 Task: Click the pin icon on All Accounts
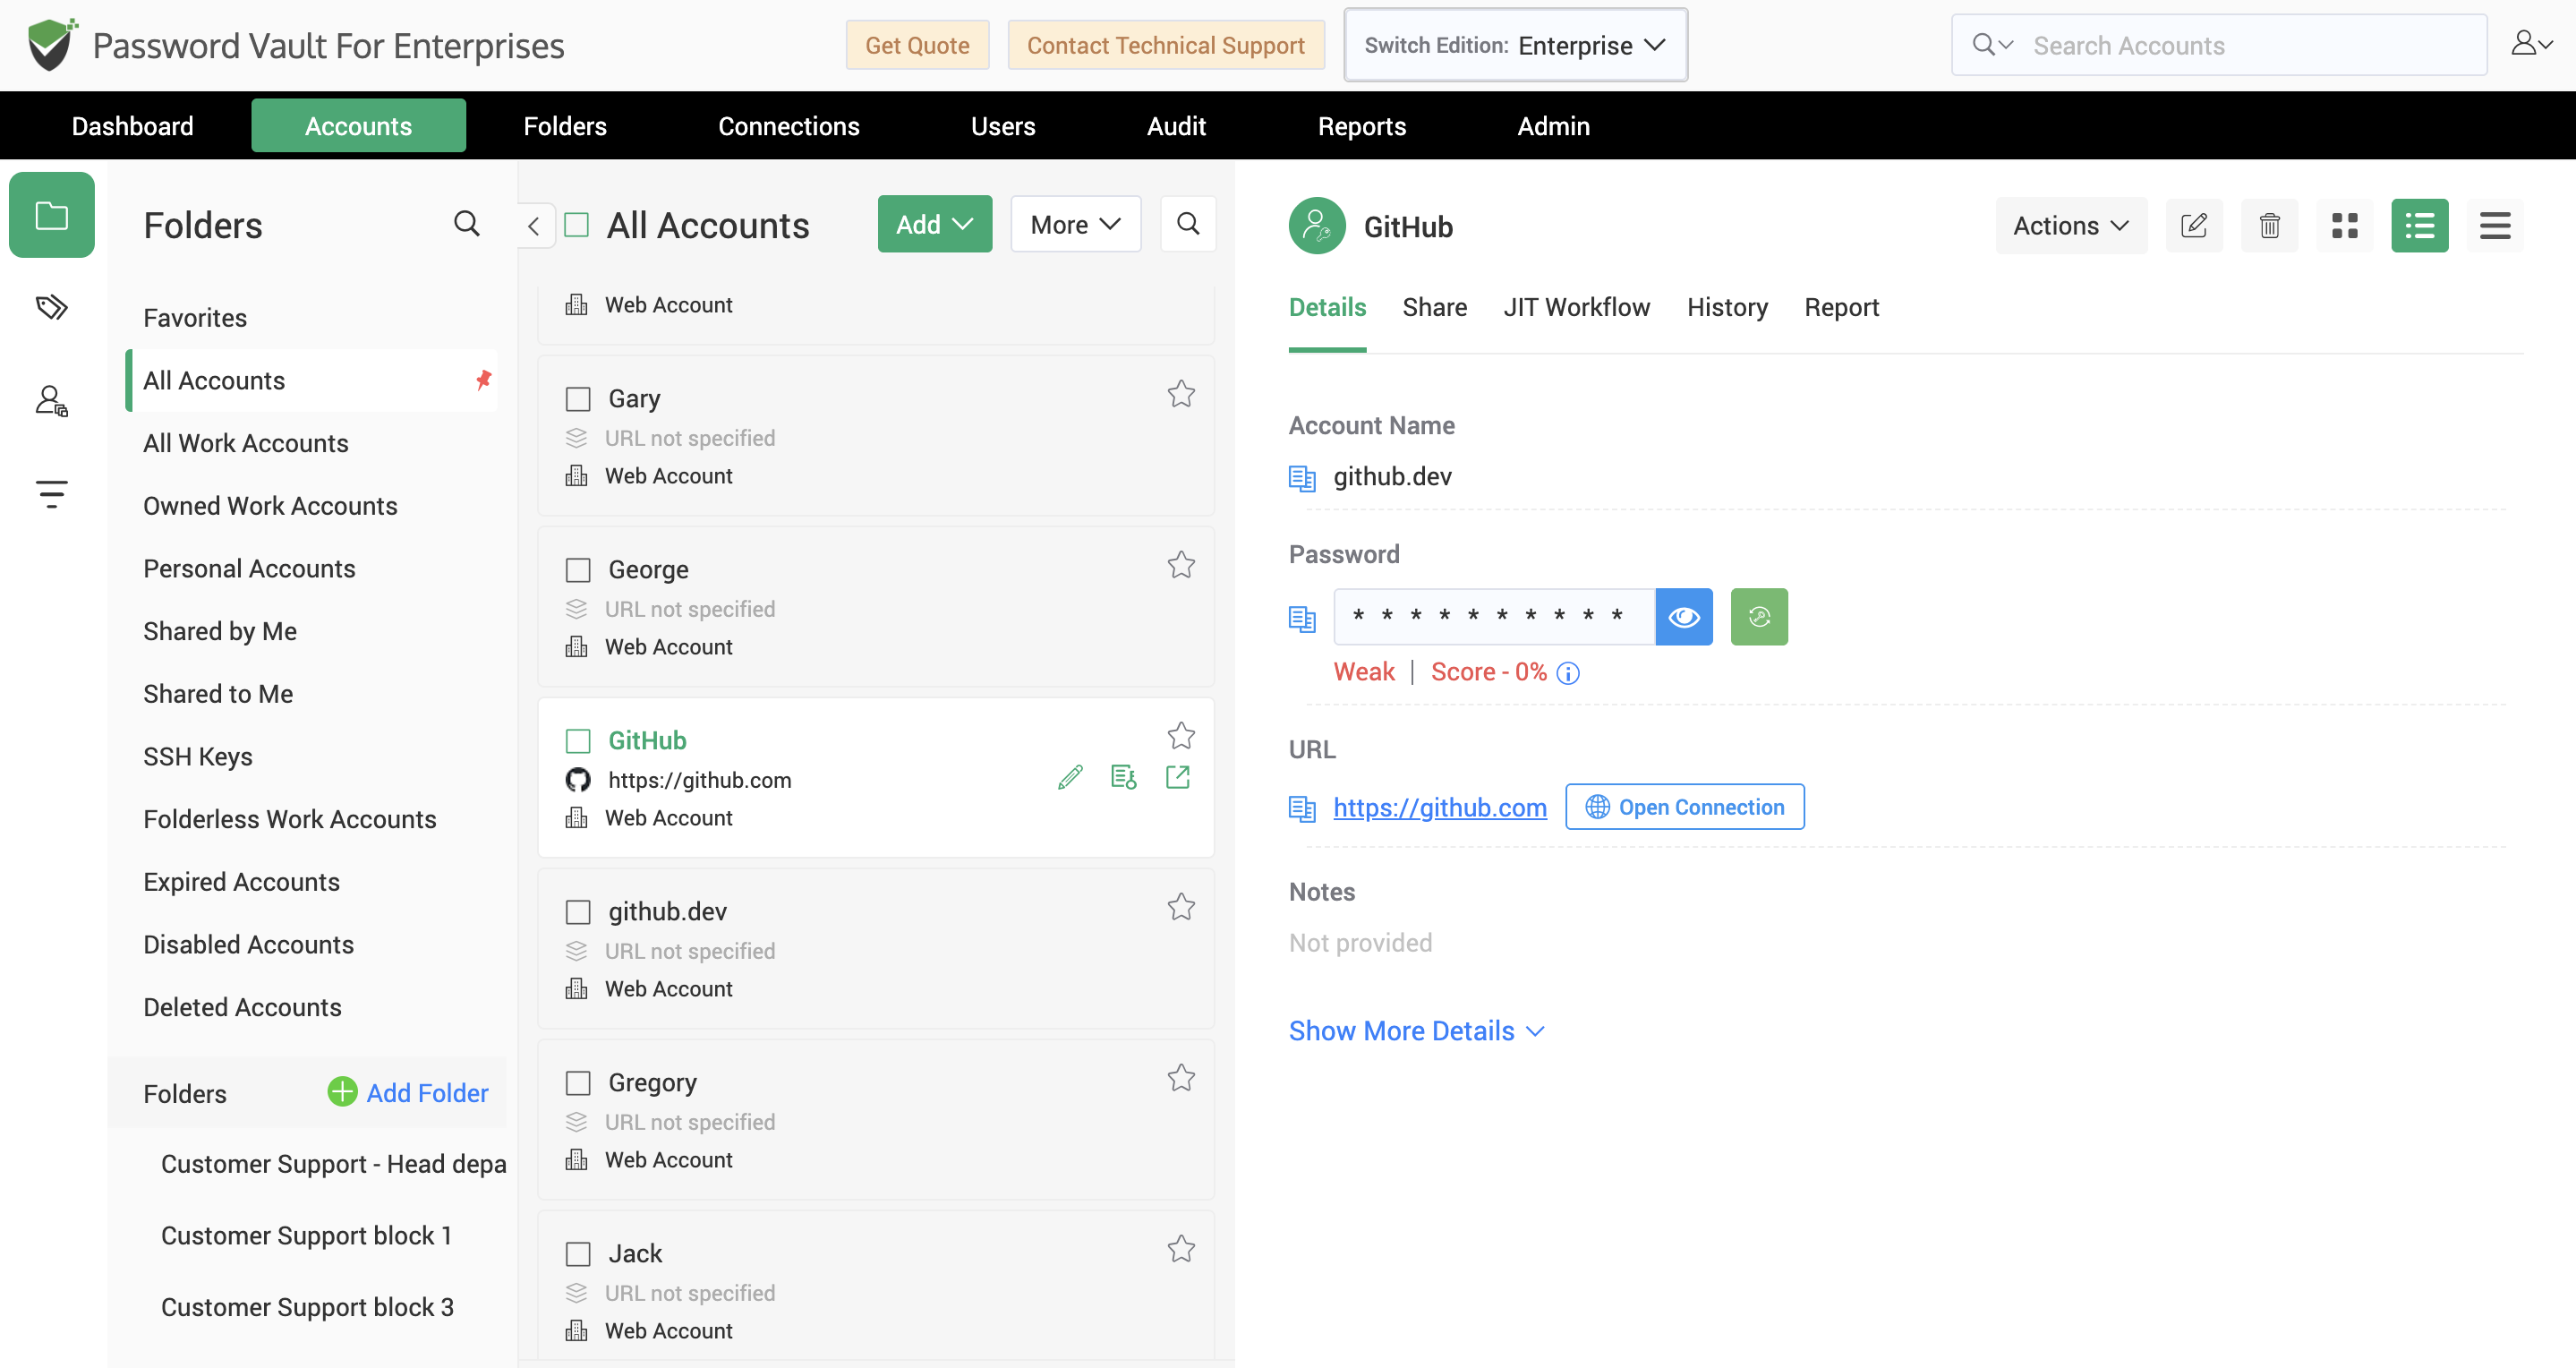click(484, 380)
